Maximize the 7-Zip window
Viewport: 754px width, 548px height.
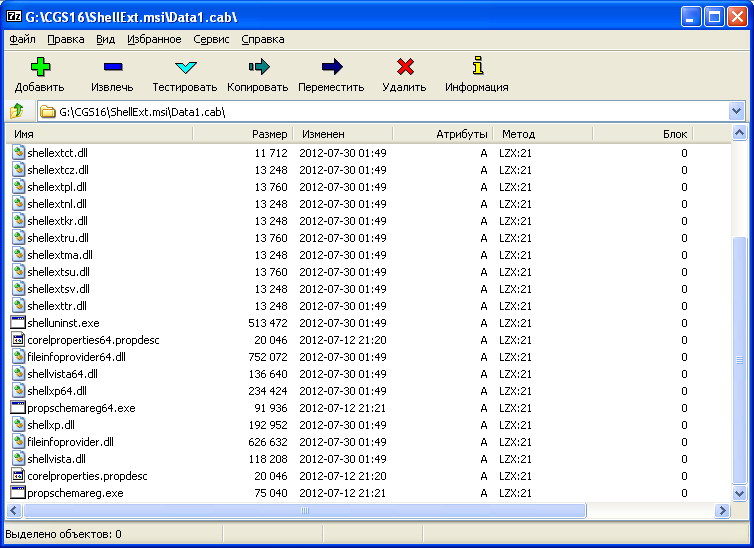(714, 17)
